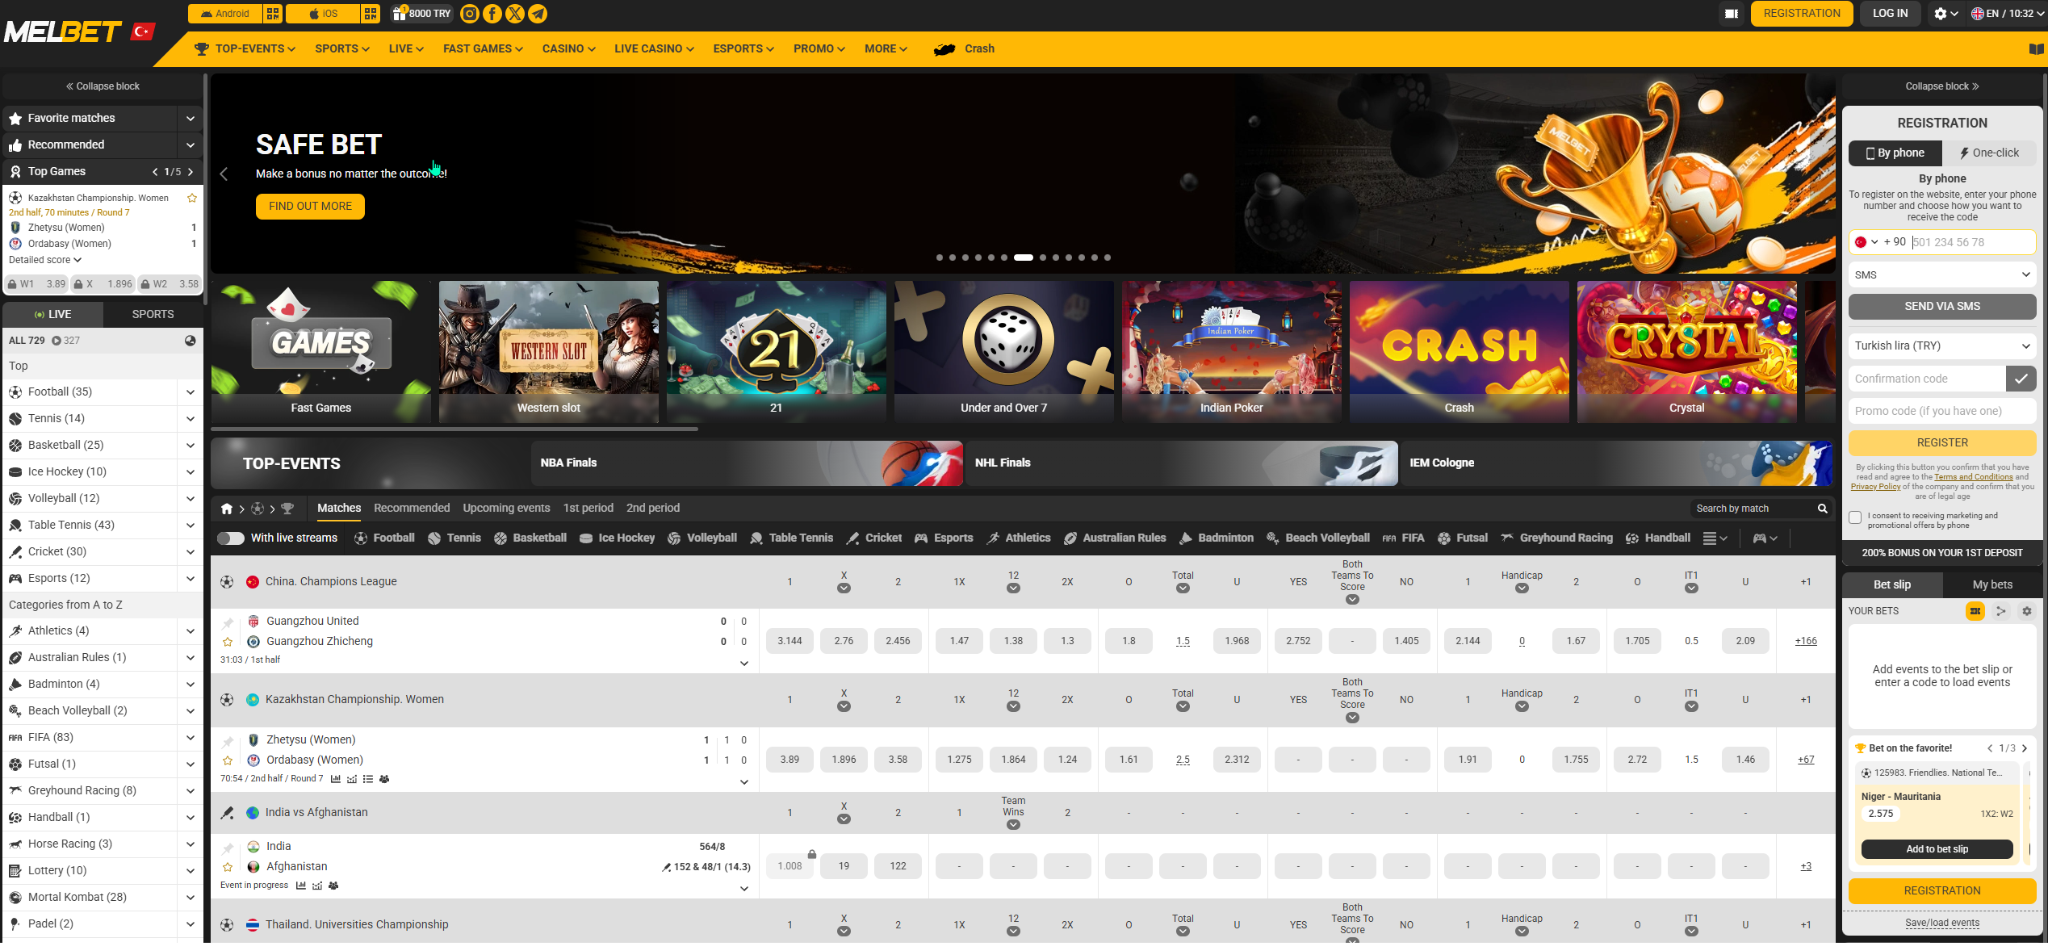2048x943 pixels.
Task: Expand Favorite matches section
Action: [x=190, y=119]
